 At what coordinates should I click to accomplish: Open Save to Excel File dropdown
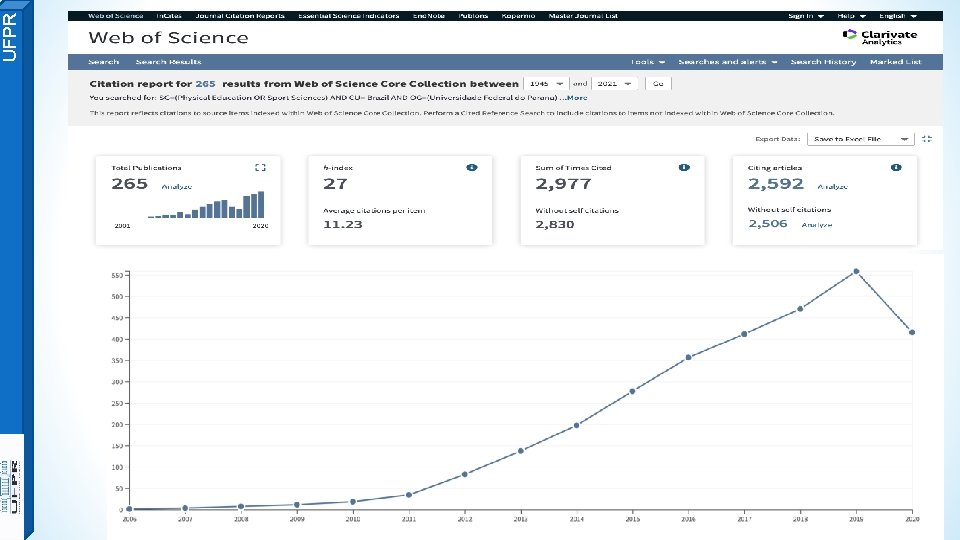pyautogui.click(x=860, y=139)
